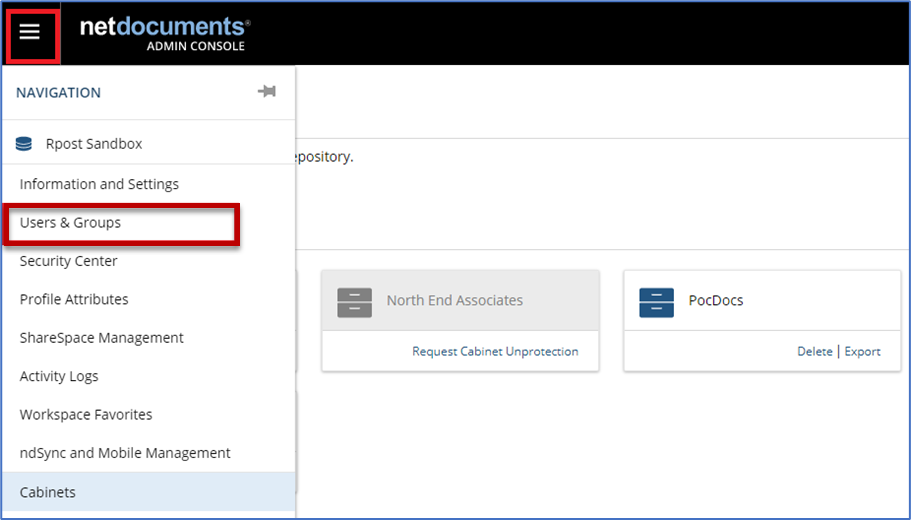The image size is (911, 520).
Task: Select Cabinets in navigation
Action: click(x=48, y=492)
